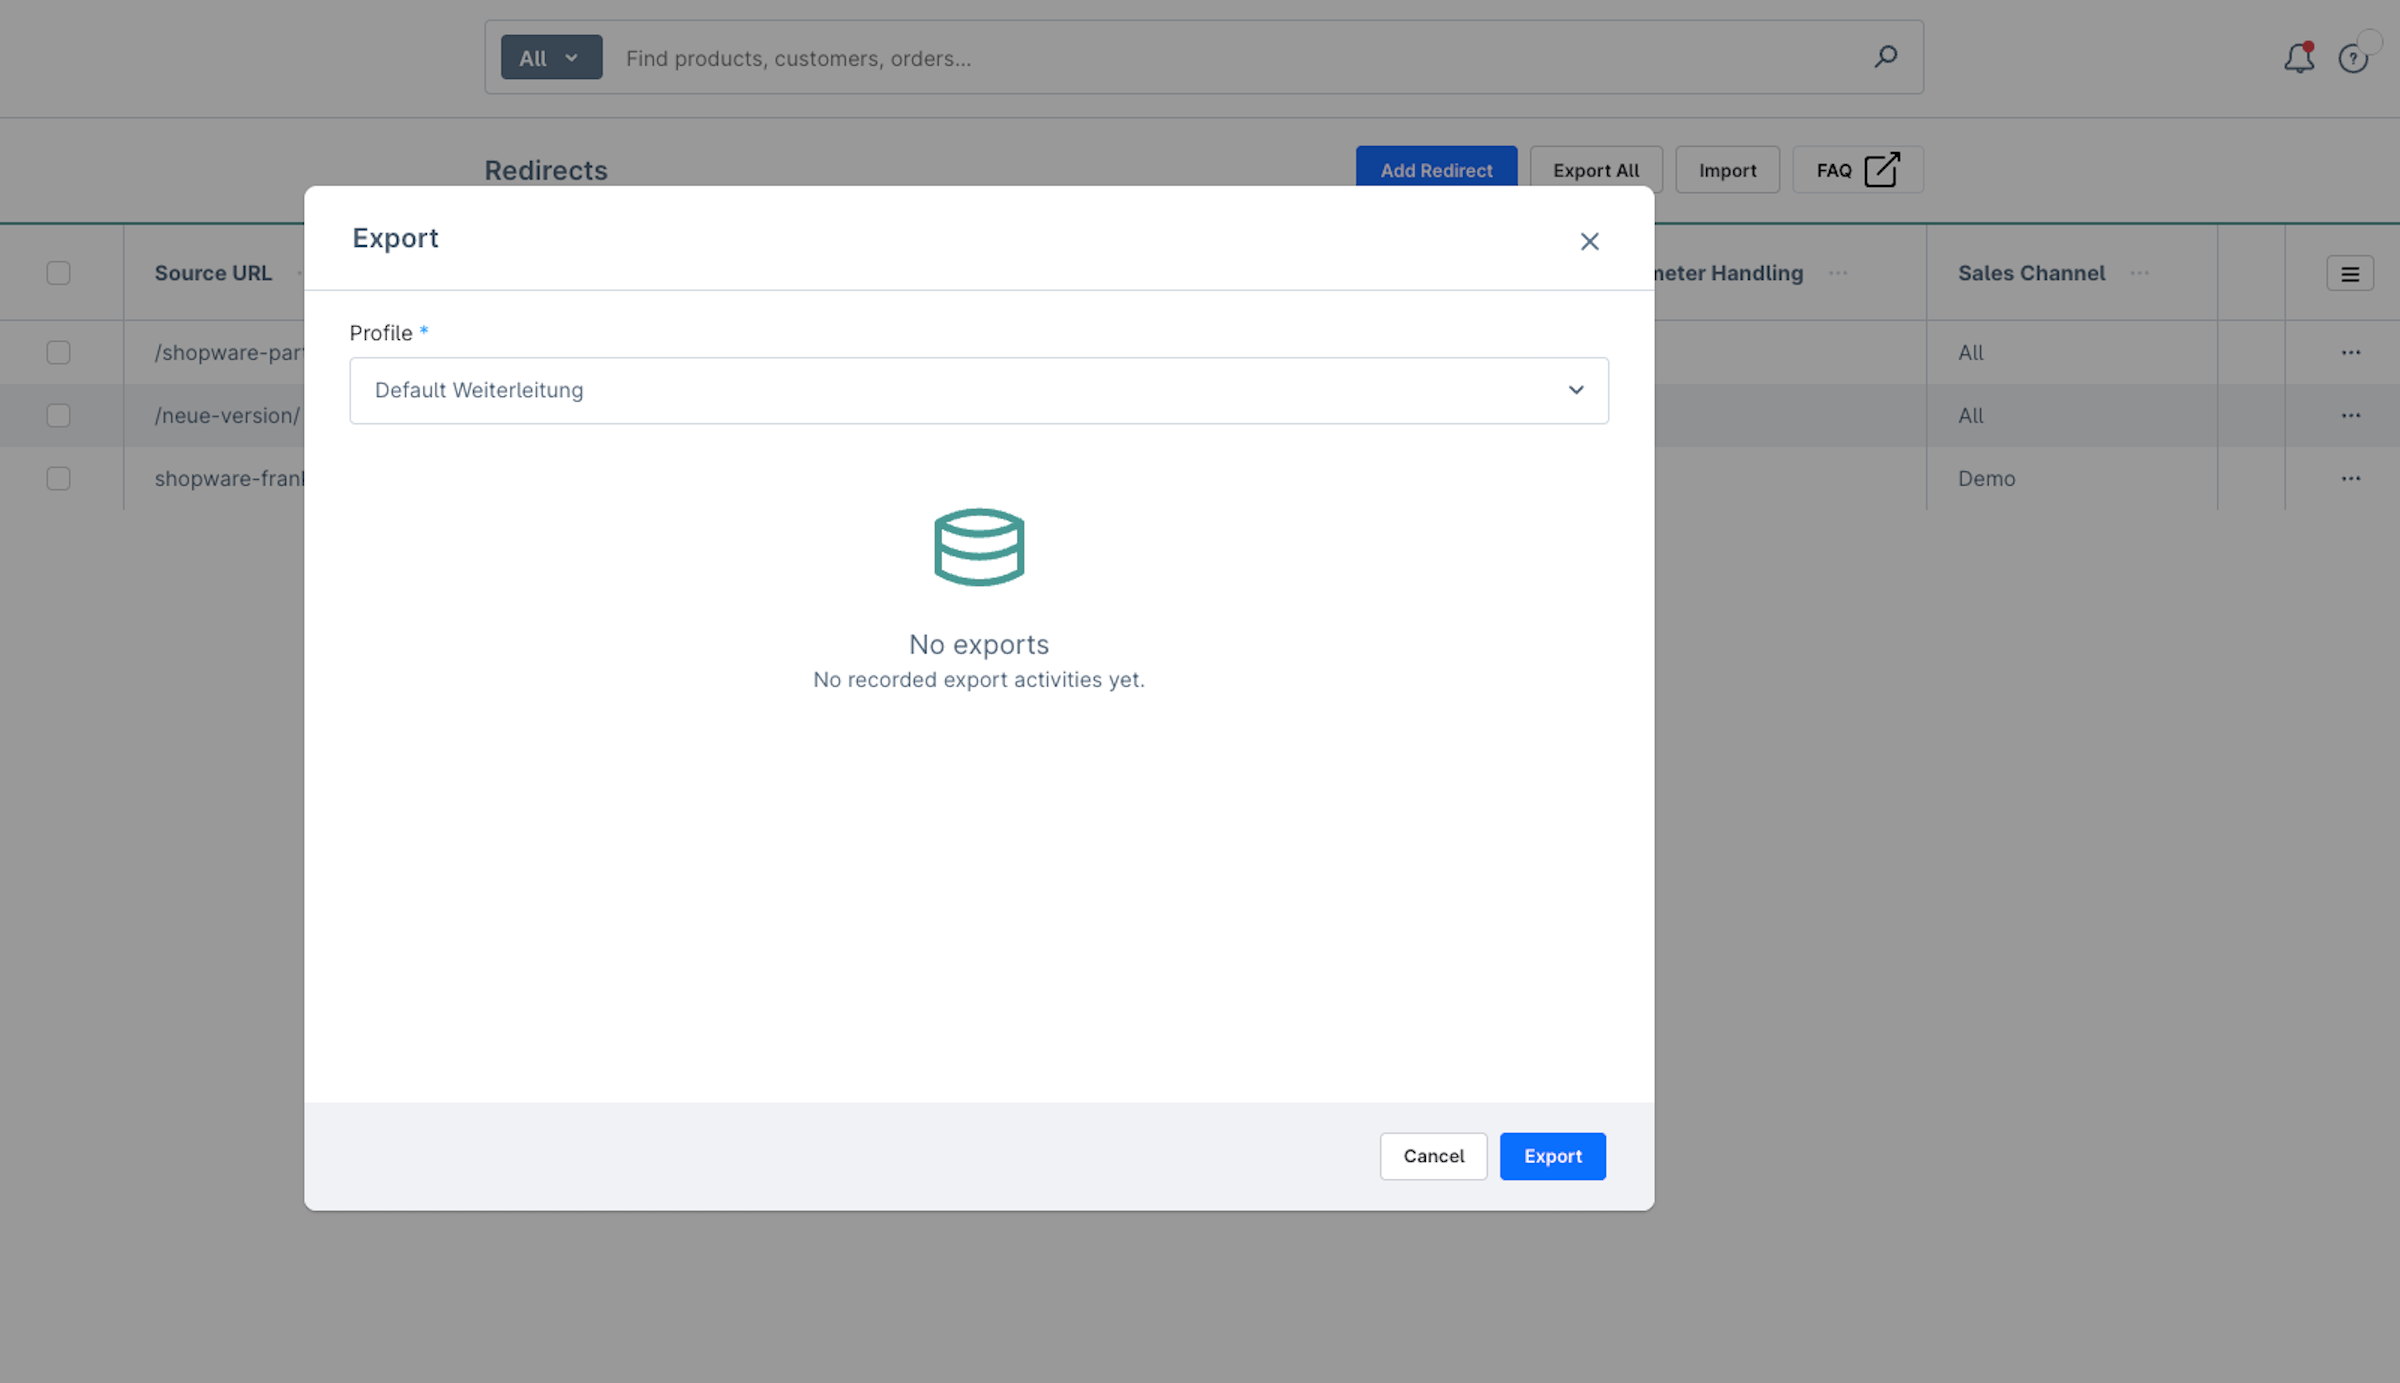The width and height of the screenshot is (2400, 1383).
Task: Click the No recorded export activities yet text
Action: click(x=978, y=679)
